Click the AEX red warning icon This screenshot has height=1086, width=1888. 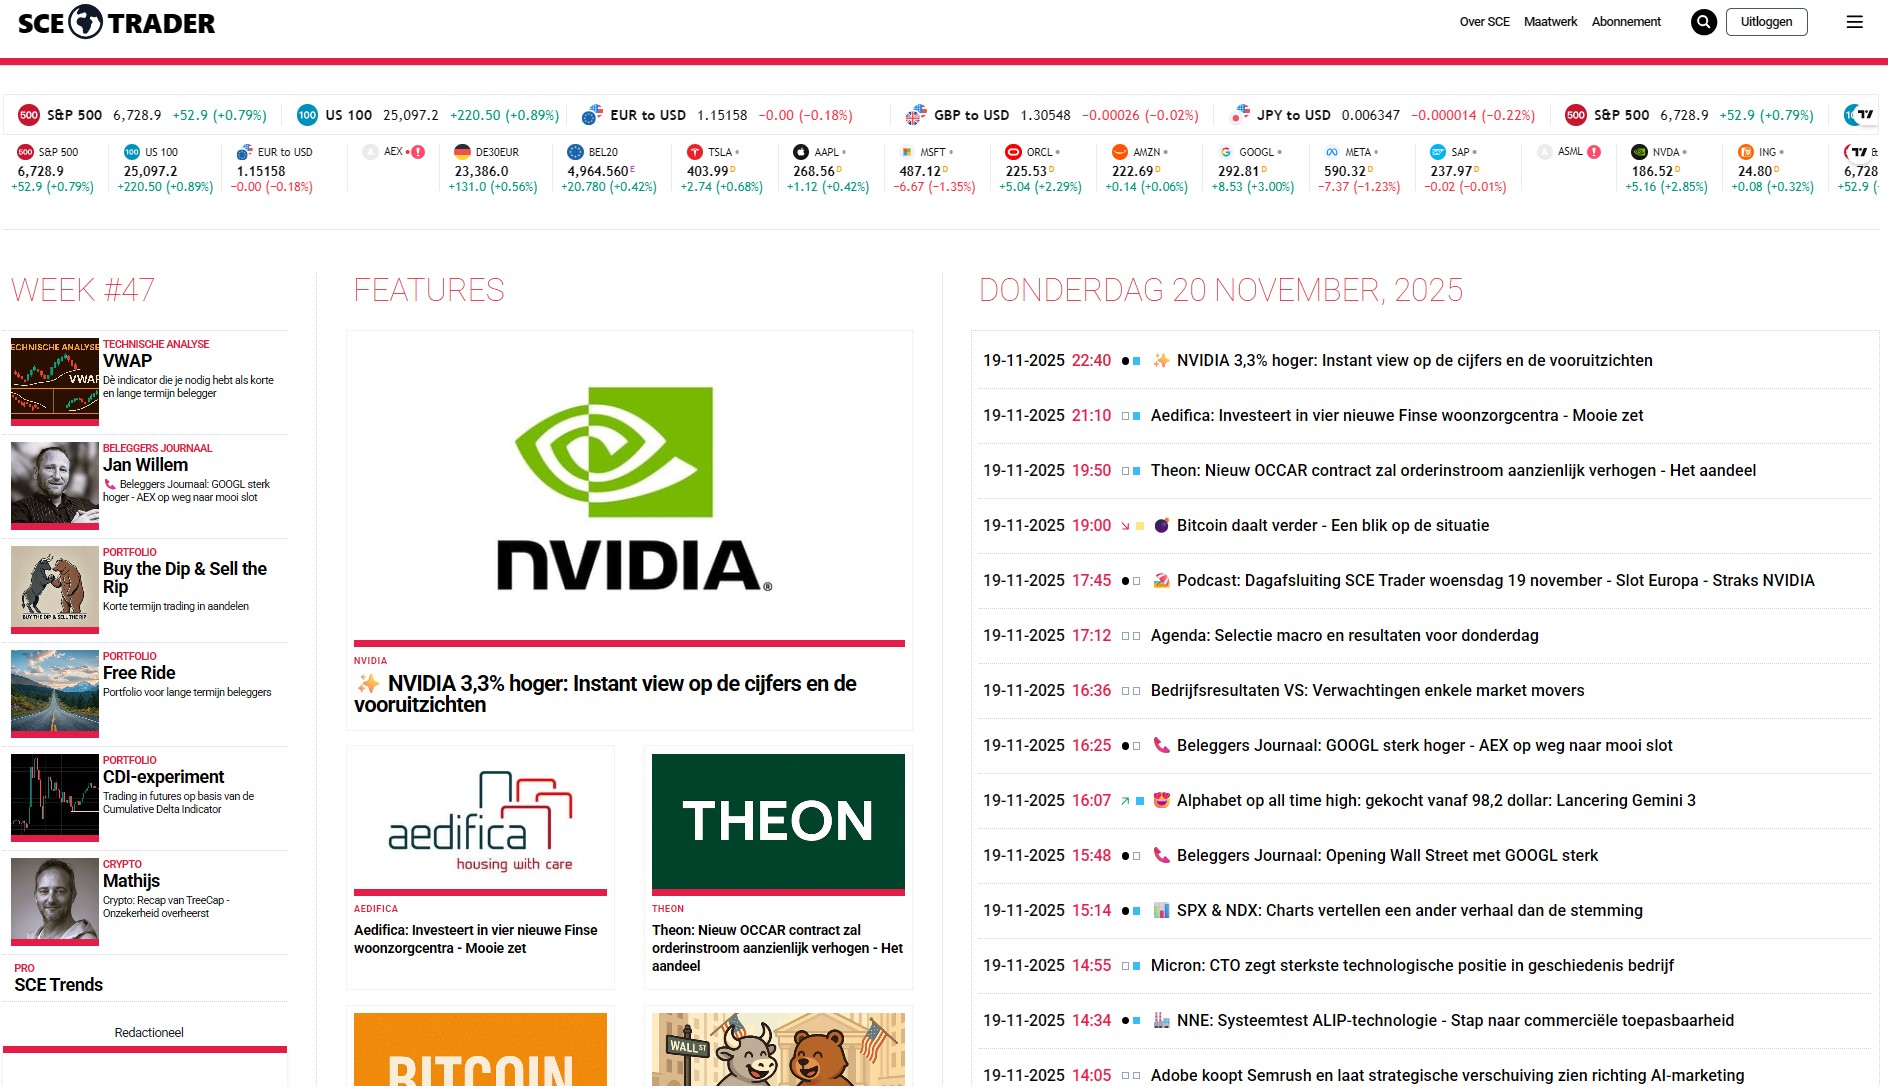(x=418, y=152)
